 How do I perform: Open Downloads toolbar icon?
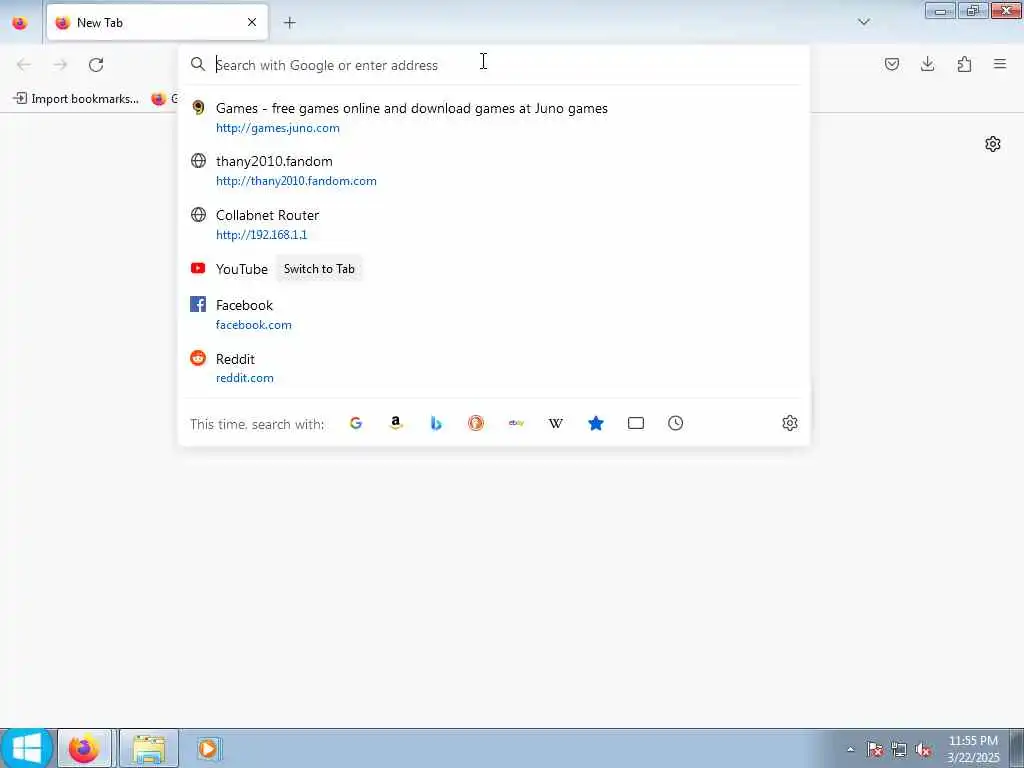(927, 64)
